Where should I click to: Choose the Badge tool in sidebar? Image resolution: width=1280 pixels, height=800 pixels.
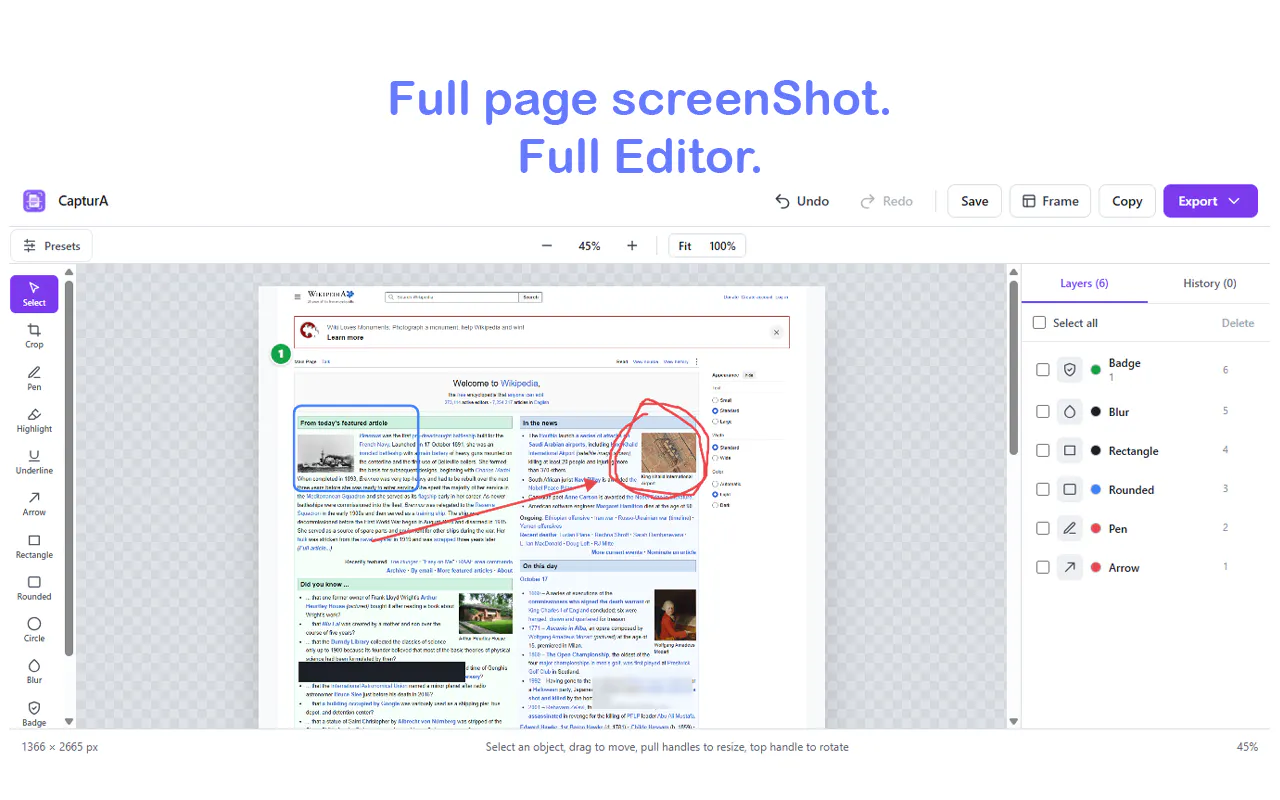34,713
